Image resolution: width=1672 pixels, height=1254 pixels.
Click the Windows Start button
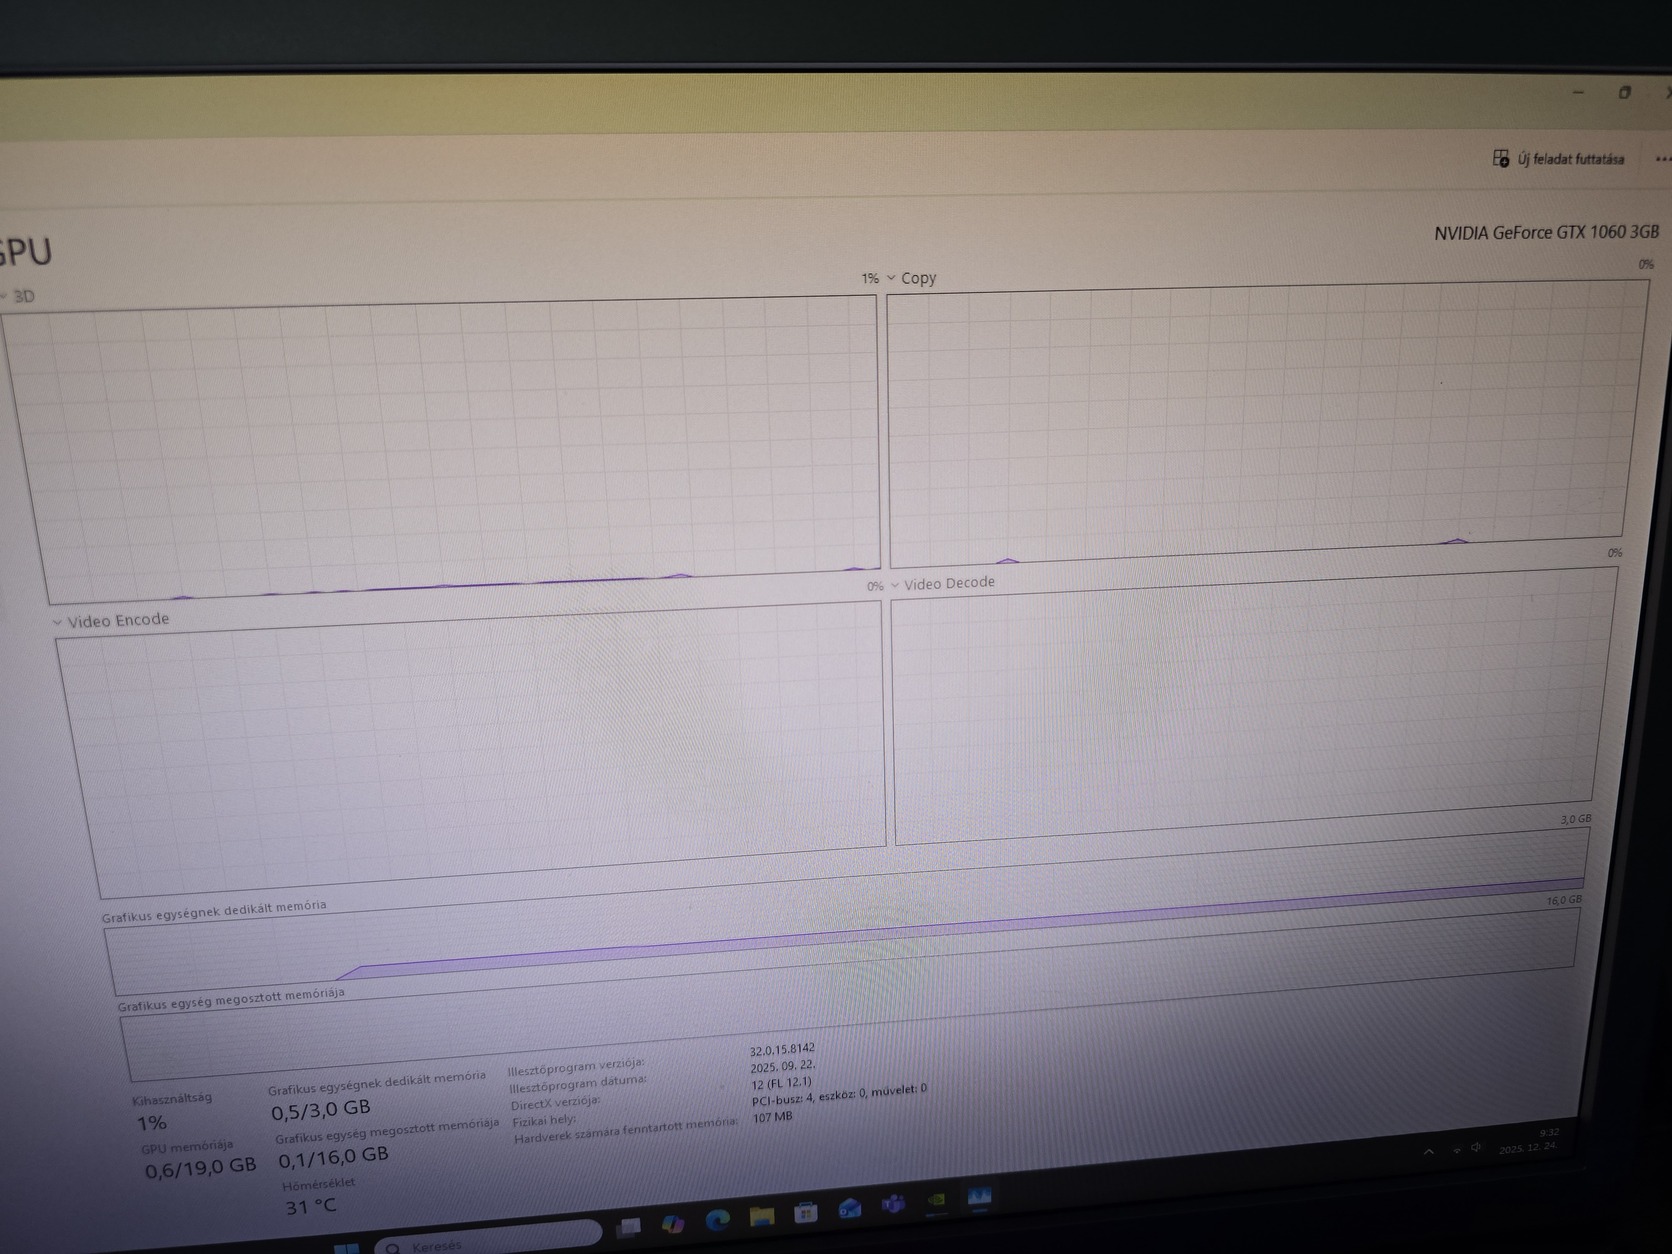coord(346,1248)
